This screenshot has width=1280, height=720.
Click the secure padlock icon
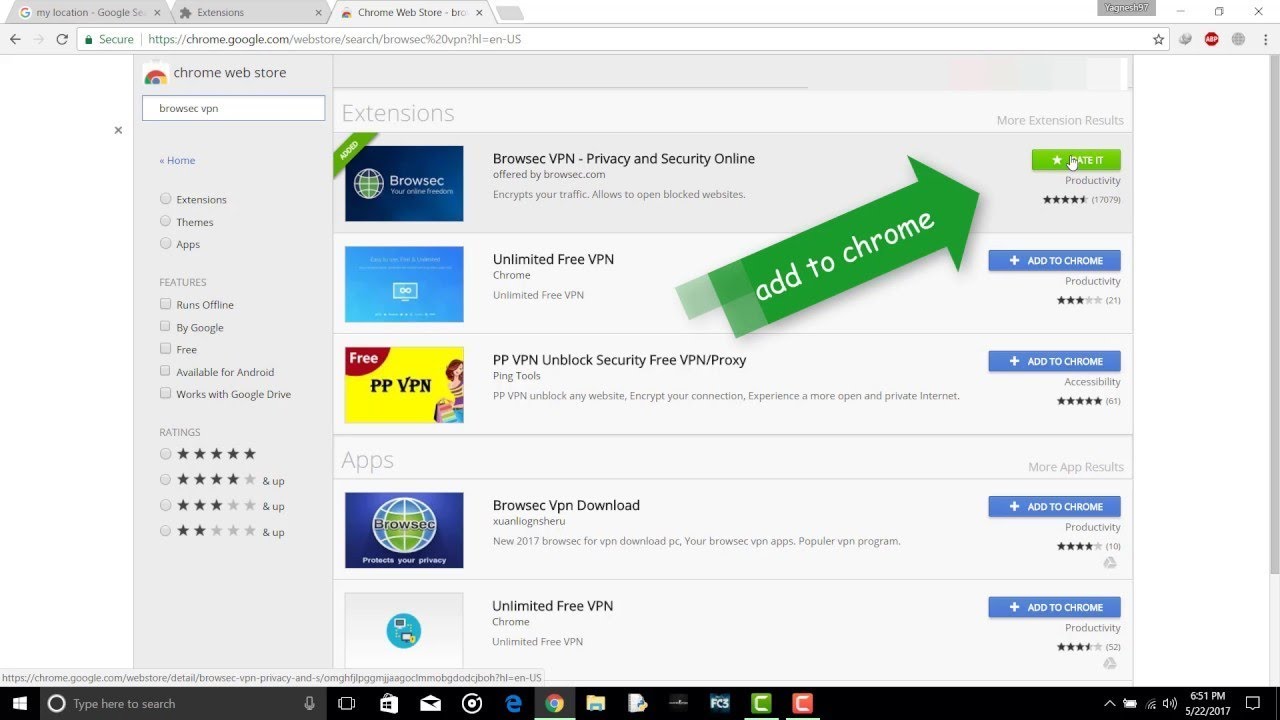click(88, 40)
